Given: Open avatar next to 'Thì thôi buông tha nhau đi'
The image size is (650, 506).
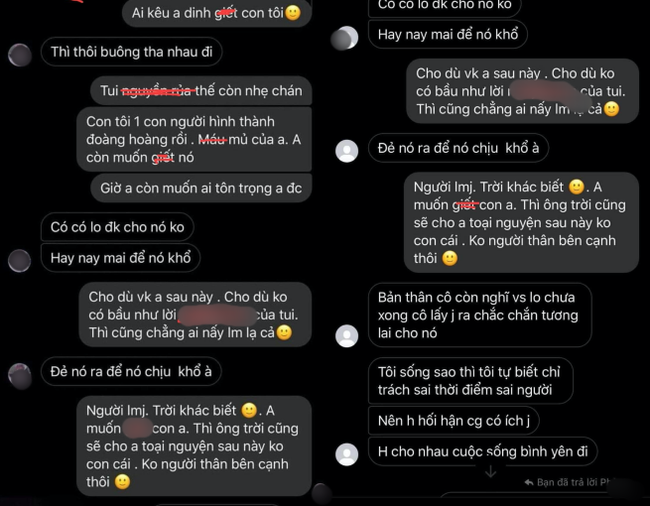Looking at the screenshot, I should 20,55.
